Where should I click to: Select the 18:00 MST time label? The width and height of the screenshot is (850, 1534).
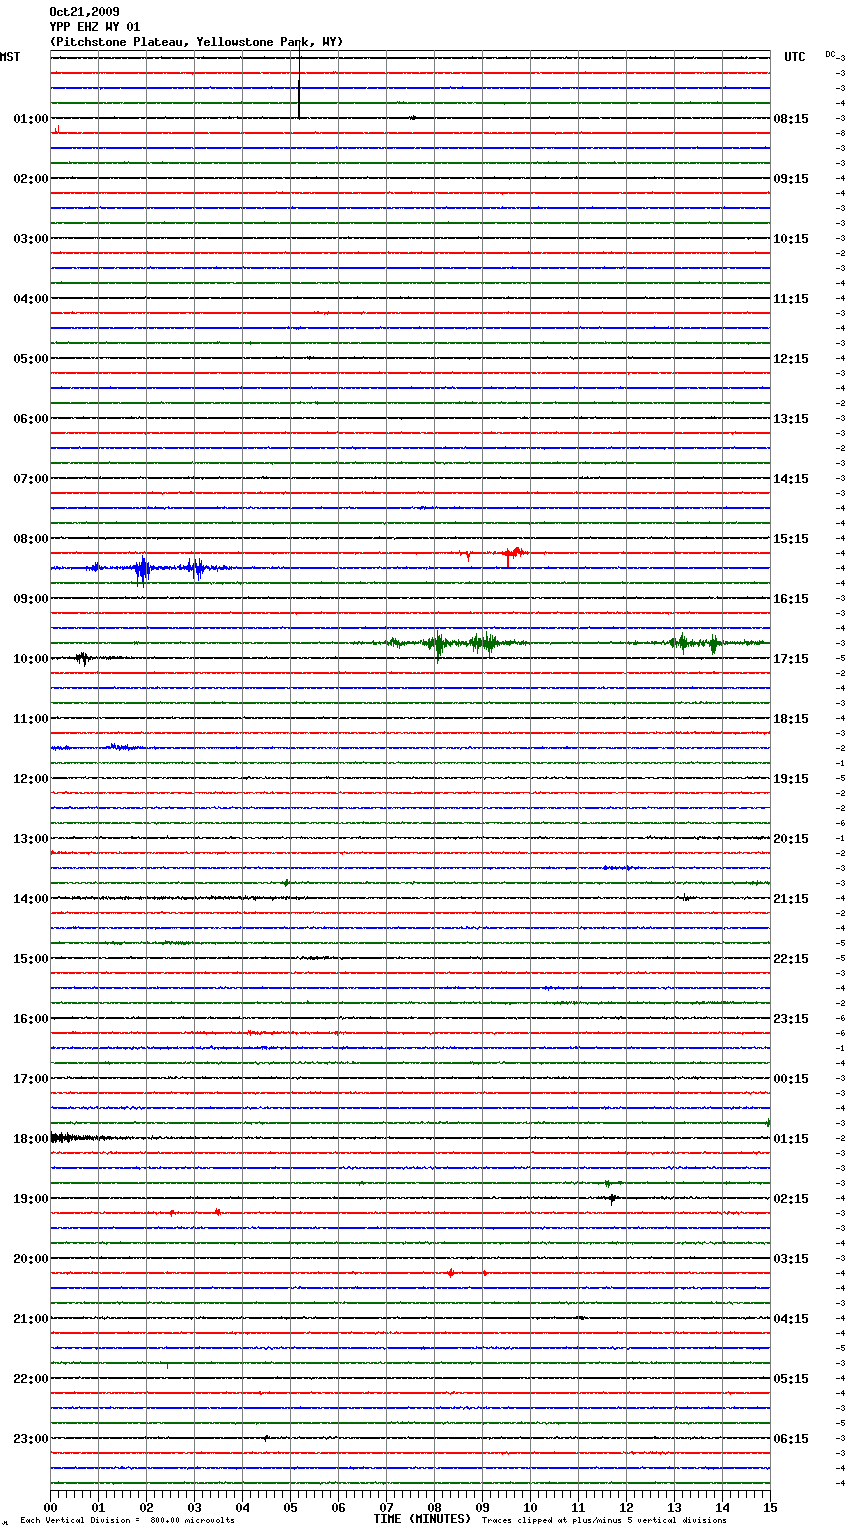31,1138
